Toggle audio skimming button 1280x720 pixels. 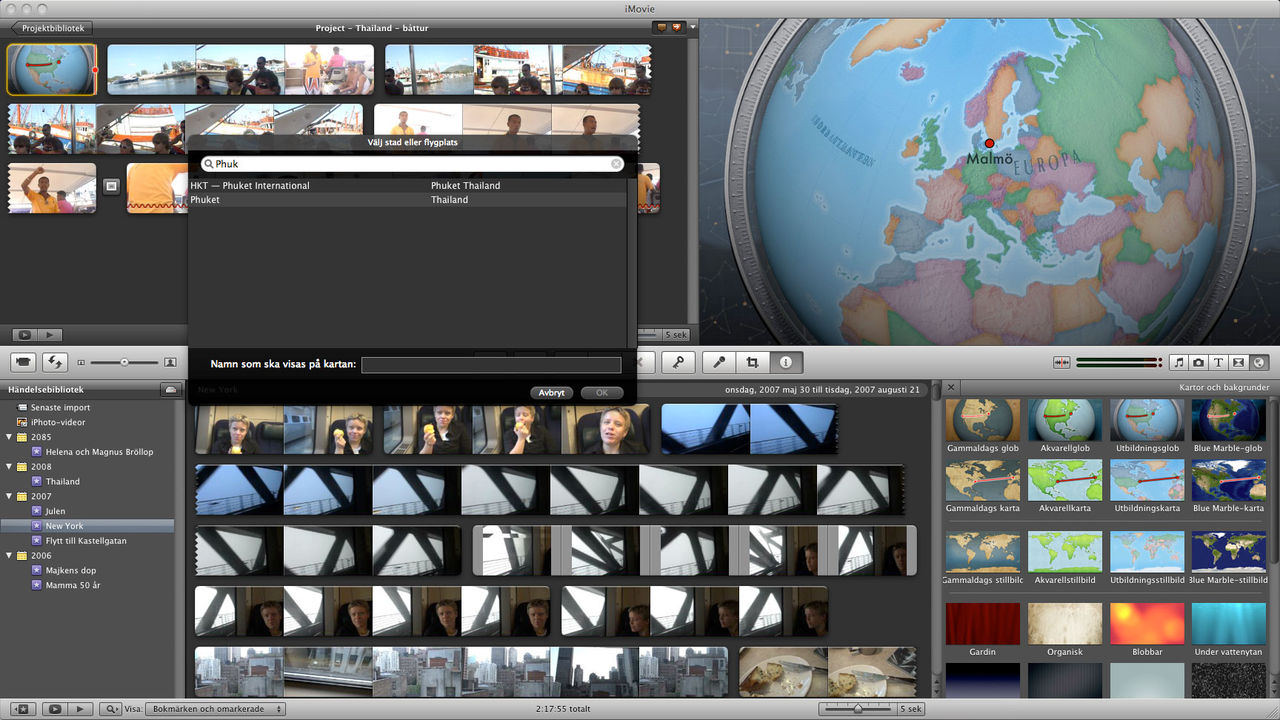coord(1062,362)
